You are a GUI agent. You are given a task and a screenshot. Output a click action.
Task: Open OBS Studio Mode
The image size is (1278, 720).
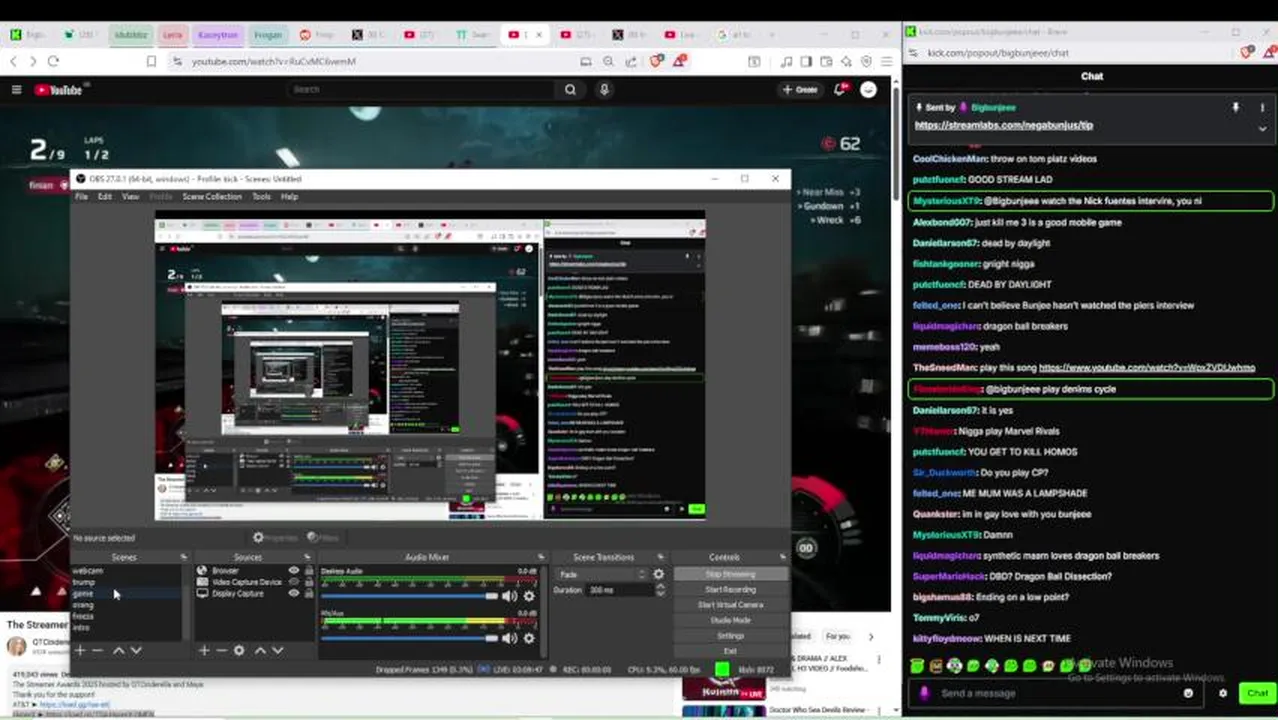pyautogui.click(x=730, y=620)
